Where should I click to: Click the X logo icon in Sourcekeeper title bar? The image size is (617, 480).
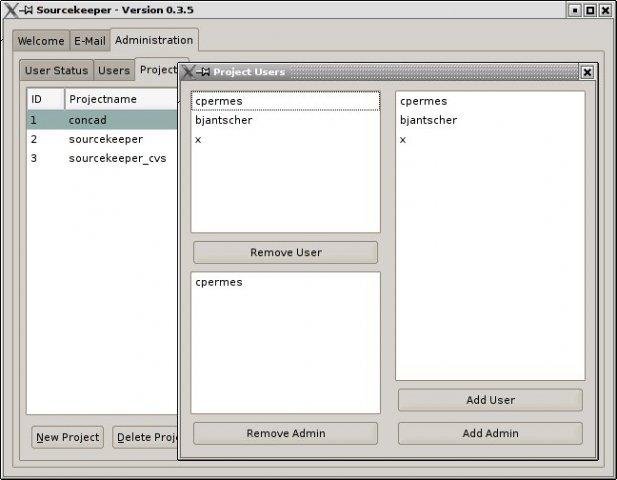(x=11, y=10)
